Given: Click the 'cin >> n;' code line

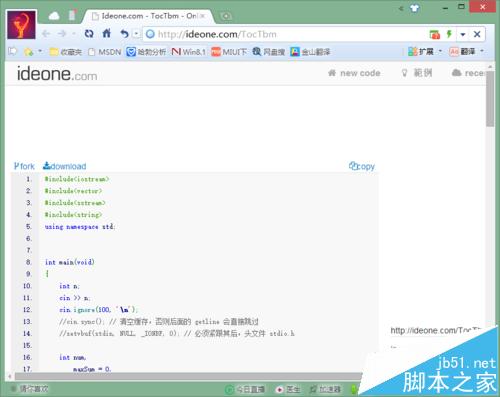Looking at the screenshot, I should tap(75, 298).
